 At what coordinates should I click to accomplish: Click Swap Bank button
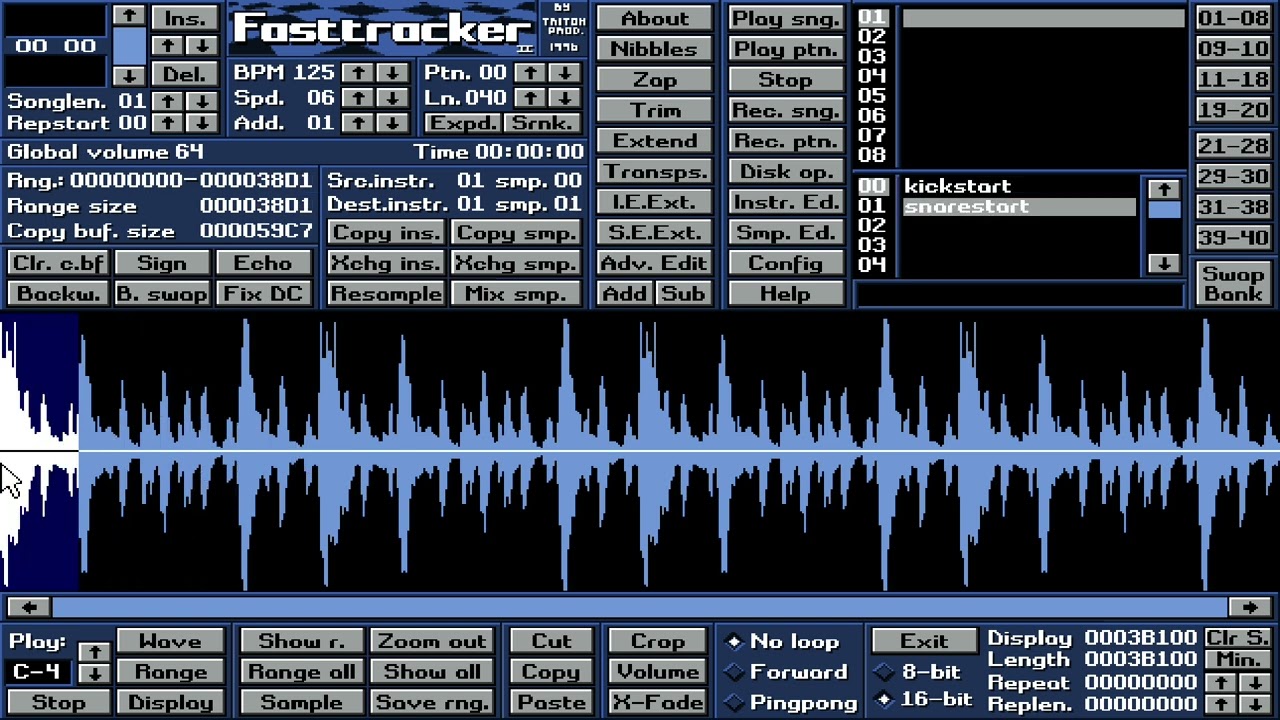coord(1233,283)
